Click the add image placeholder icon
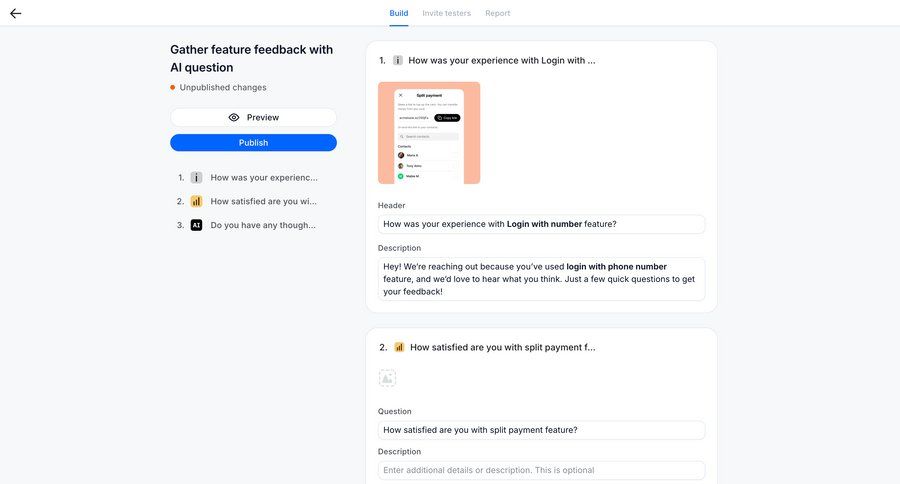Screen dimensions: 900x484 [387, 378]
